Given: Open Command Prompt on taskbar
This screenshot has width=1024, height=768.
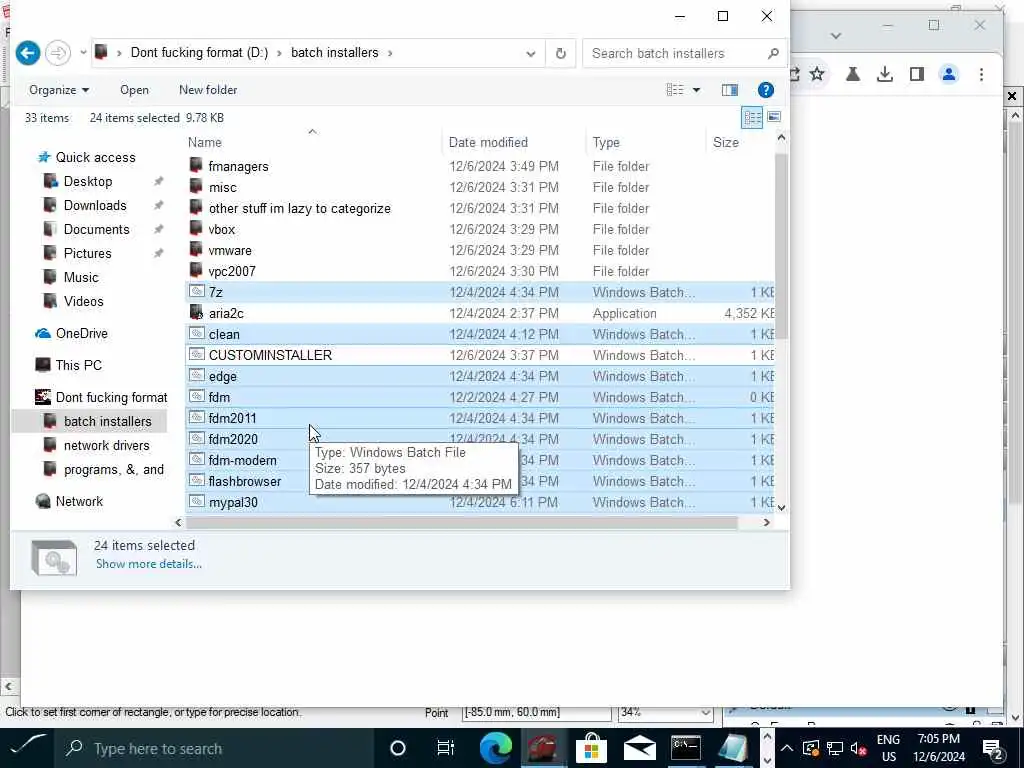Looking at the screenshot, I should (687, 748).
